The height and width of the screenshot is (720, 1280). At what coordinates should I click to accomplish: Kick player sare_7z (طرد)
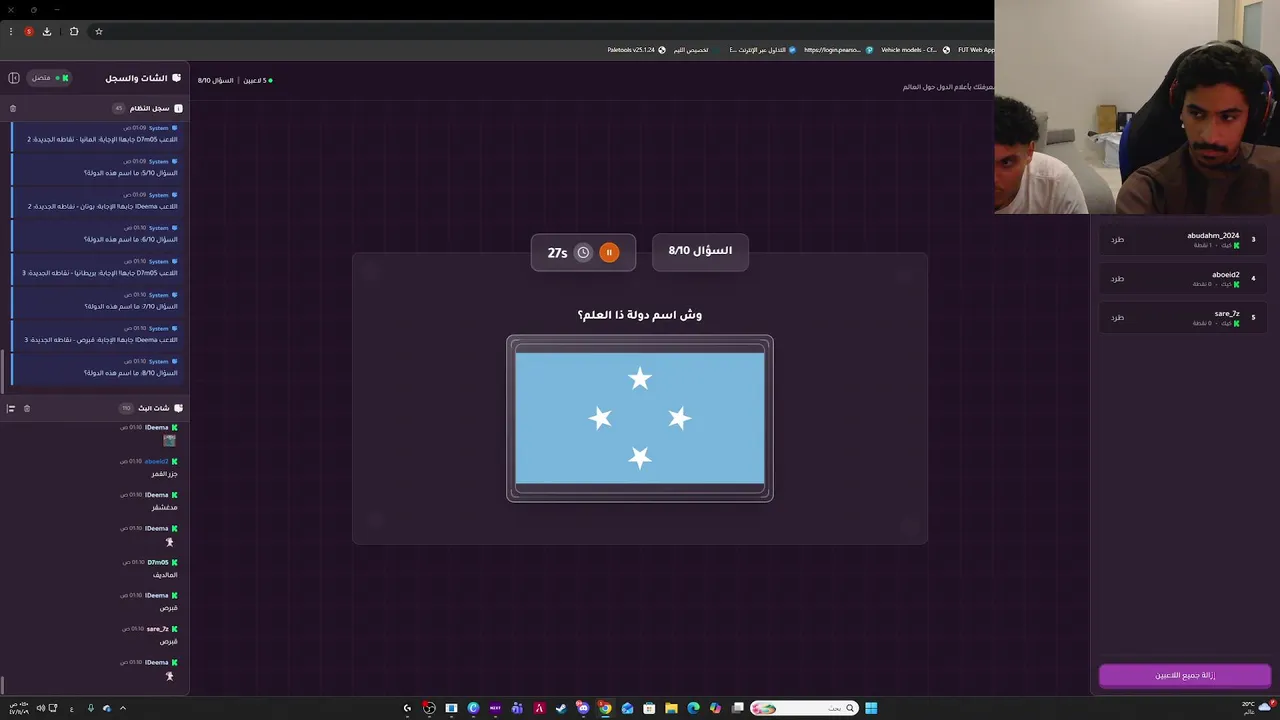click(1117, 318)
